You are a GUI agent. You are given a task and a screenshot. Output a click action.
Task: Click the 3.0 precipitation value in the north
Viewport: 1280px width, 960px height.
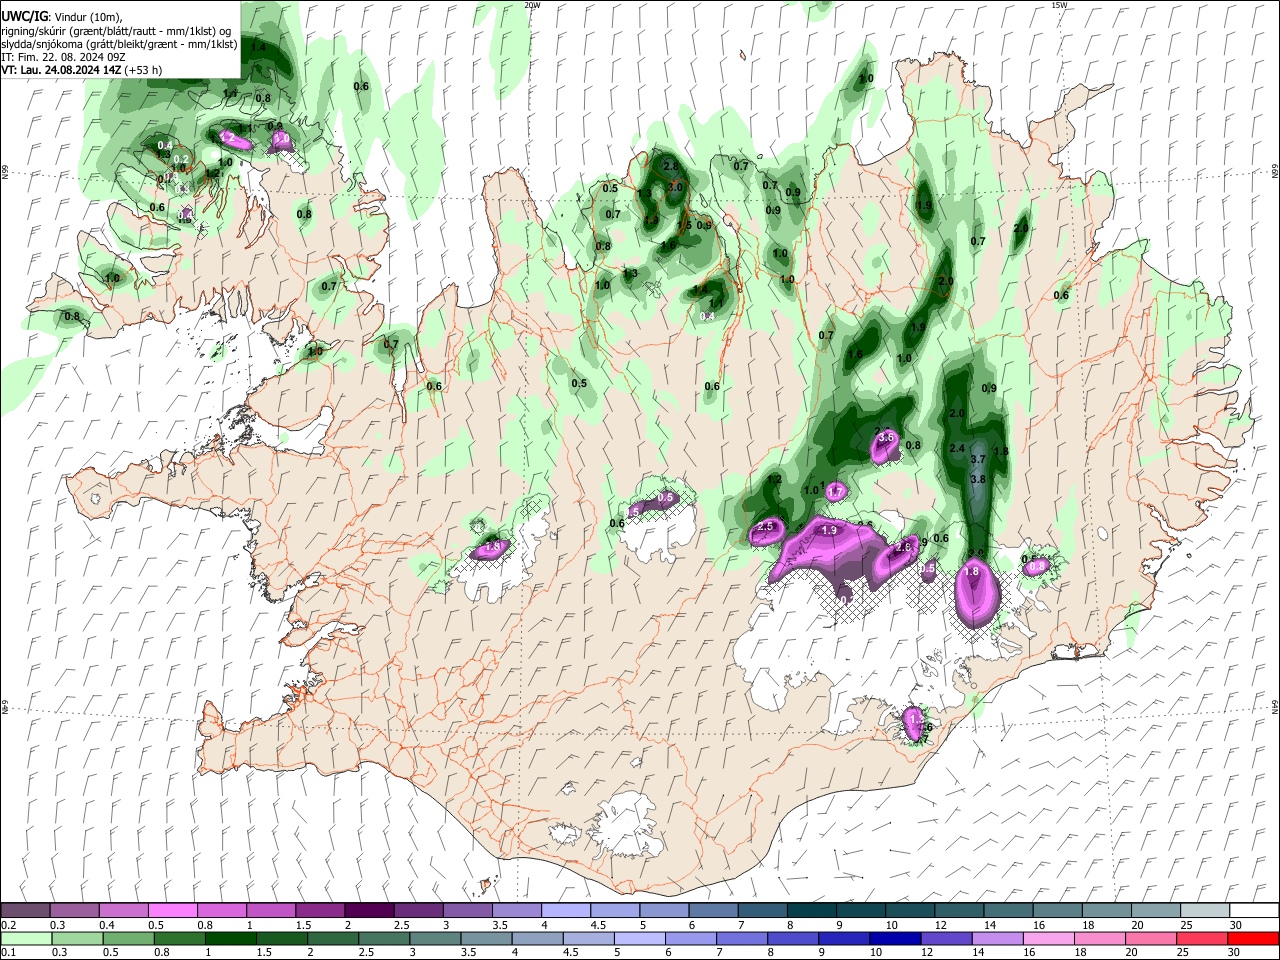675,187
